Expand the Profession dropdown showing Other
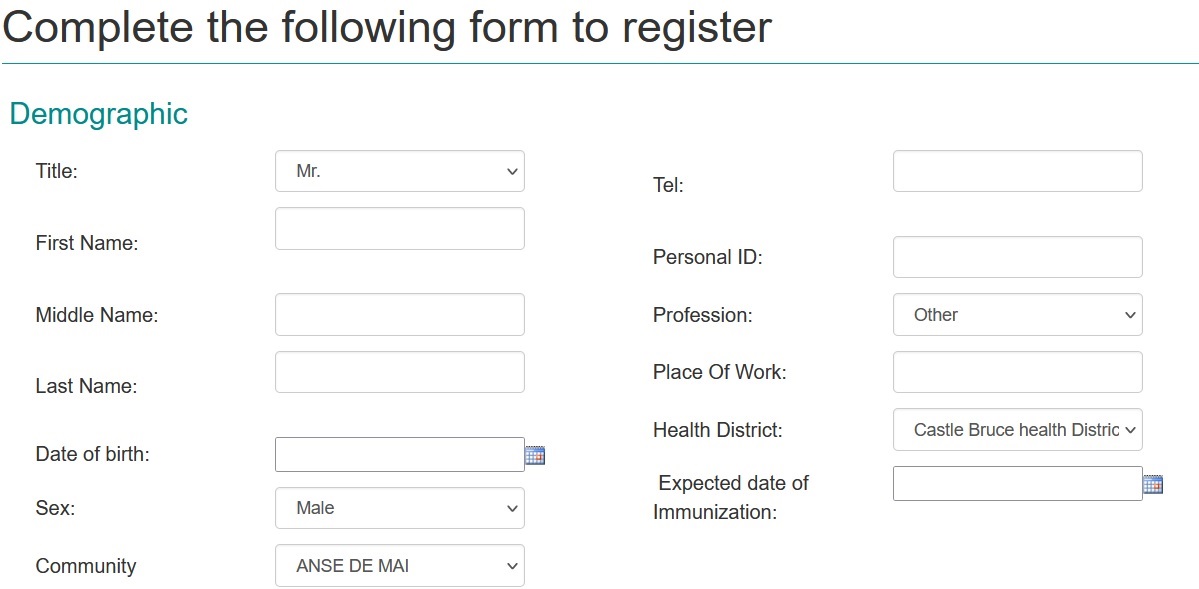Viewport: 1199px width, 589px height. (1017, 315)
